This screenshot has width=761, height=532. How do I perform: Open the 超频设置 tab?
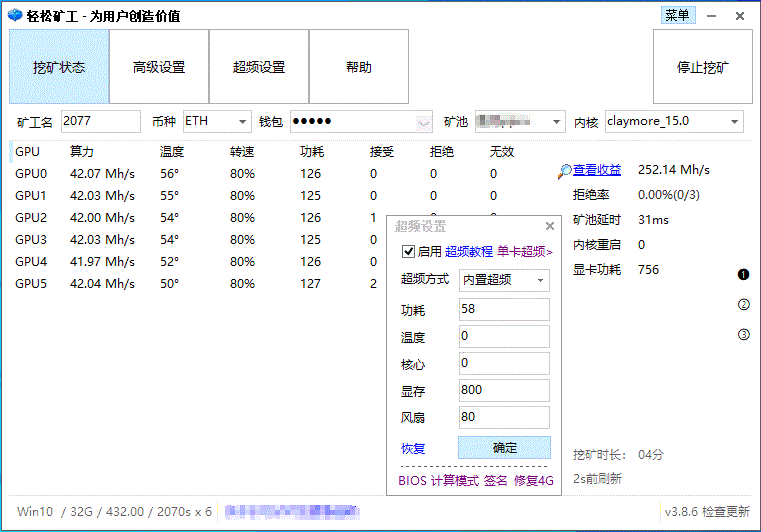point(259,66)
